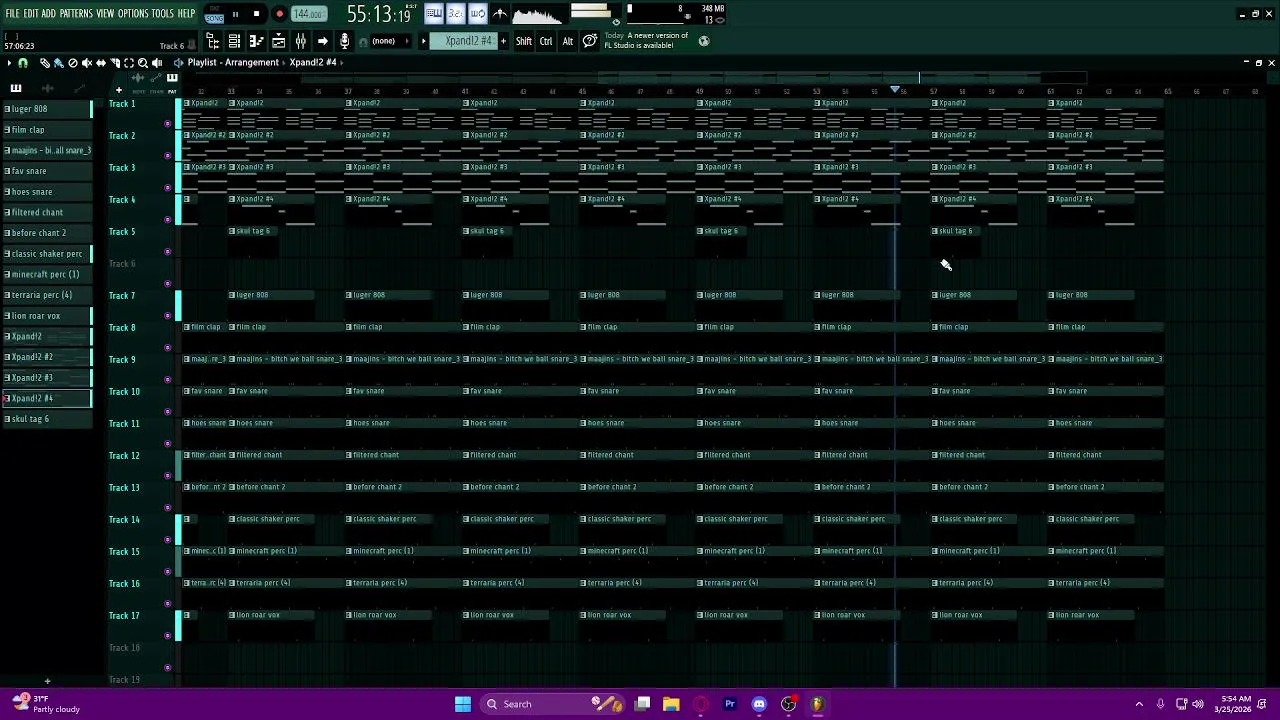Click the microphone recording icon in toolbar

(344, 41)
